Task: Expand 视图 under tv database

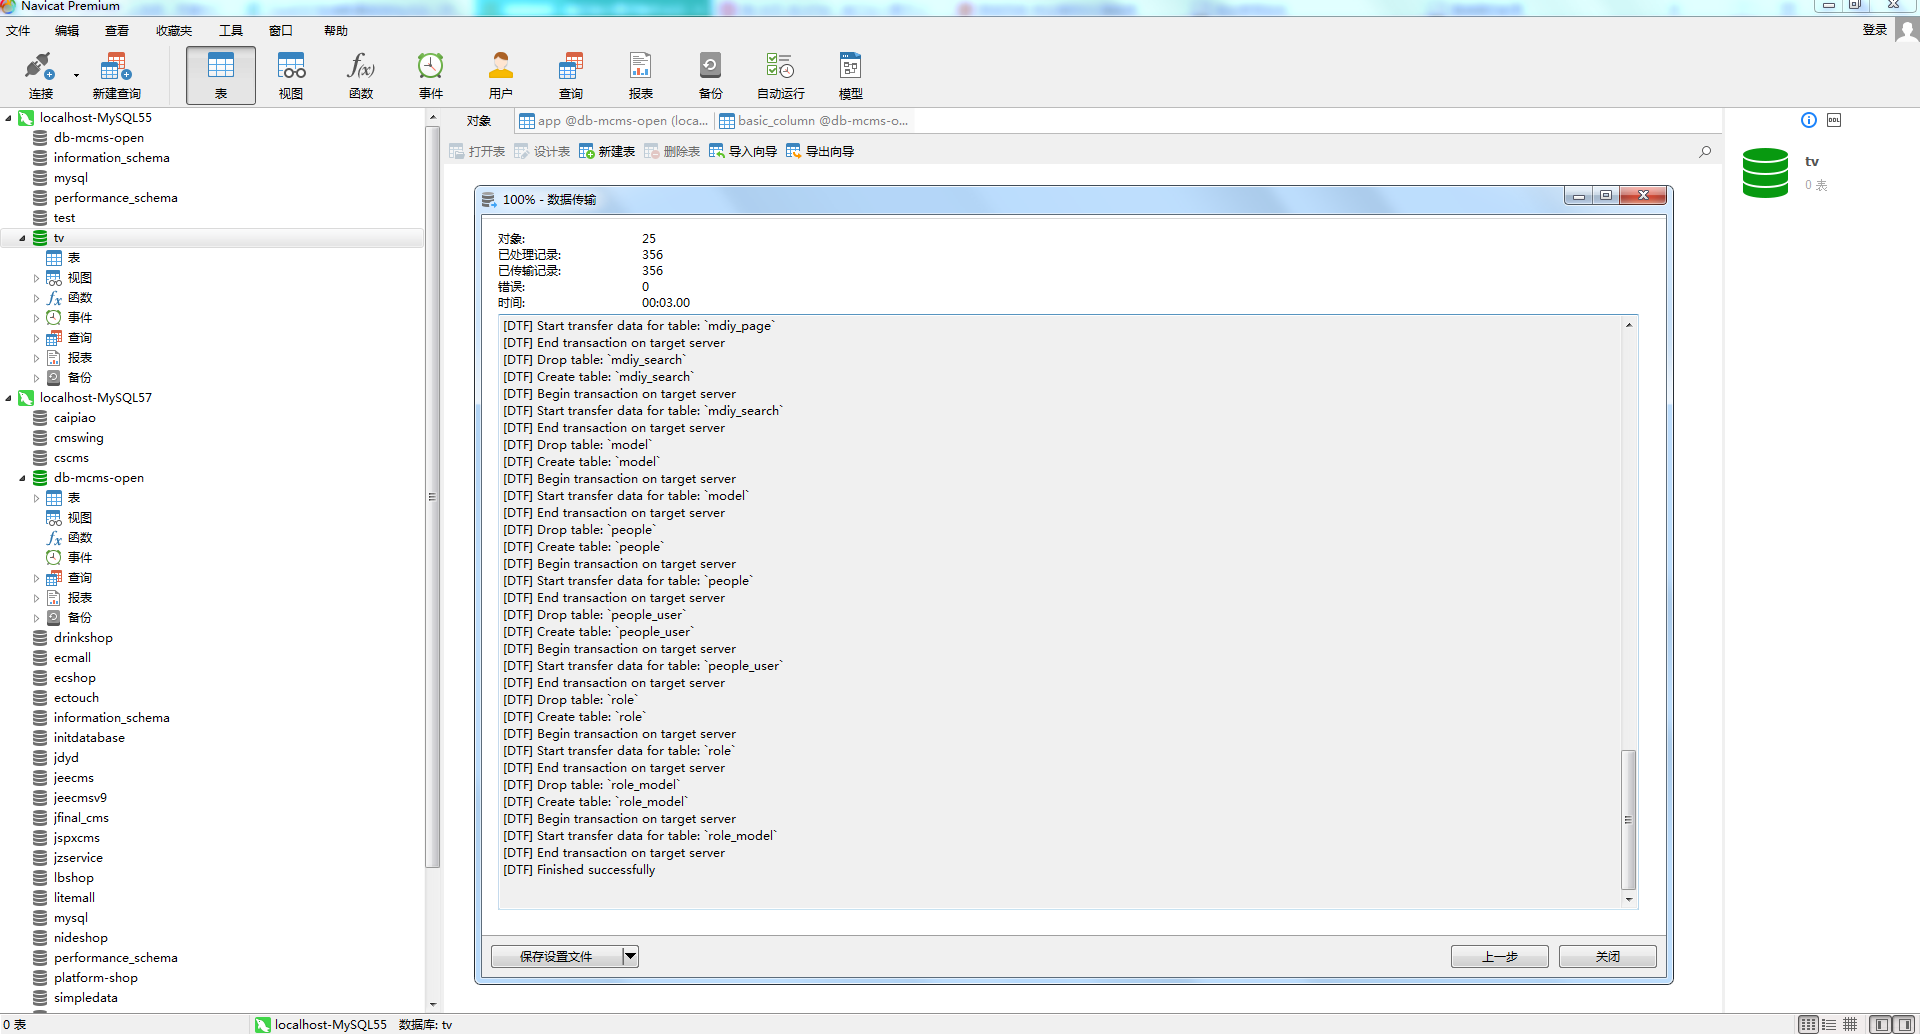Action: point(37,278)
